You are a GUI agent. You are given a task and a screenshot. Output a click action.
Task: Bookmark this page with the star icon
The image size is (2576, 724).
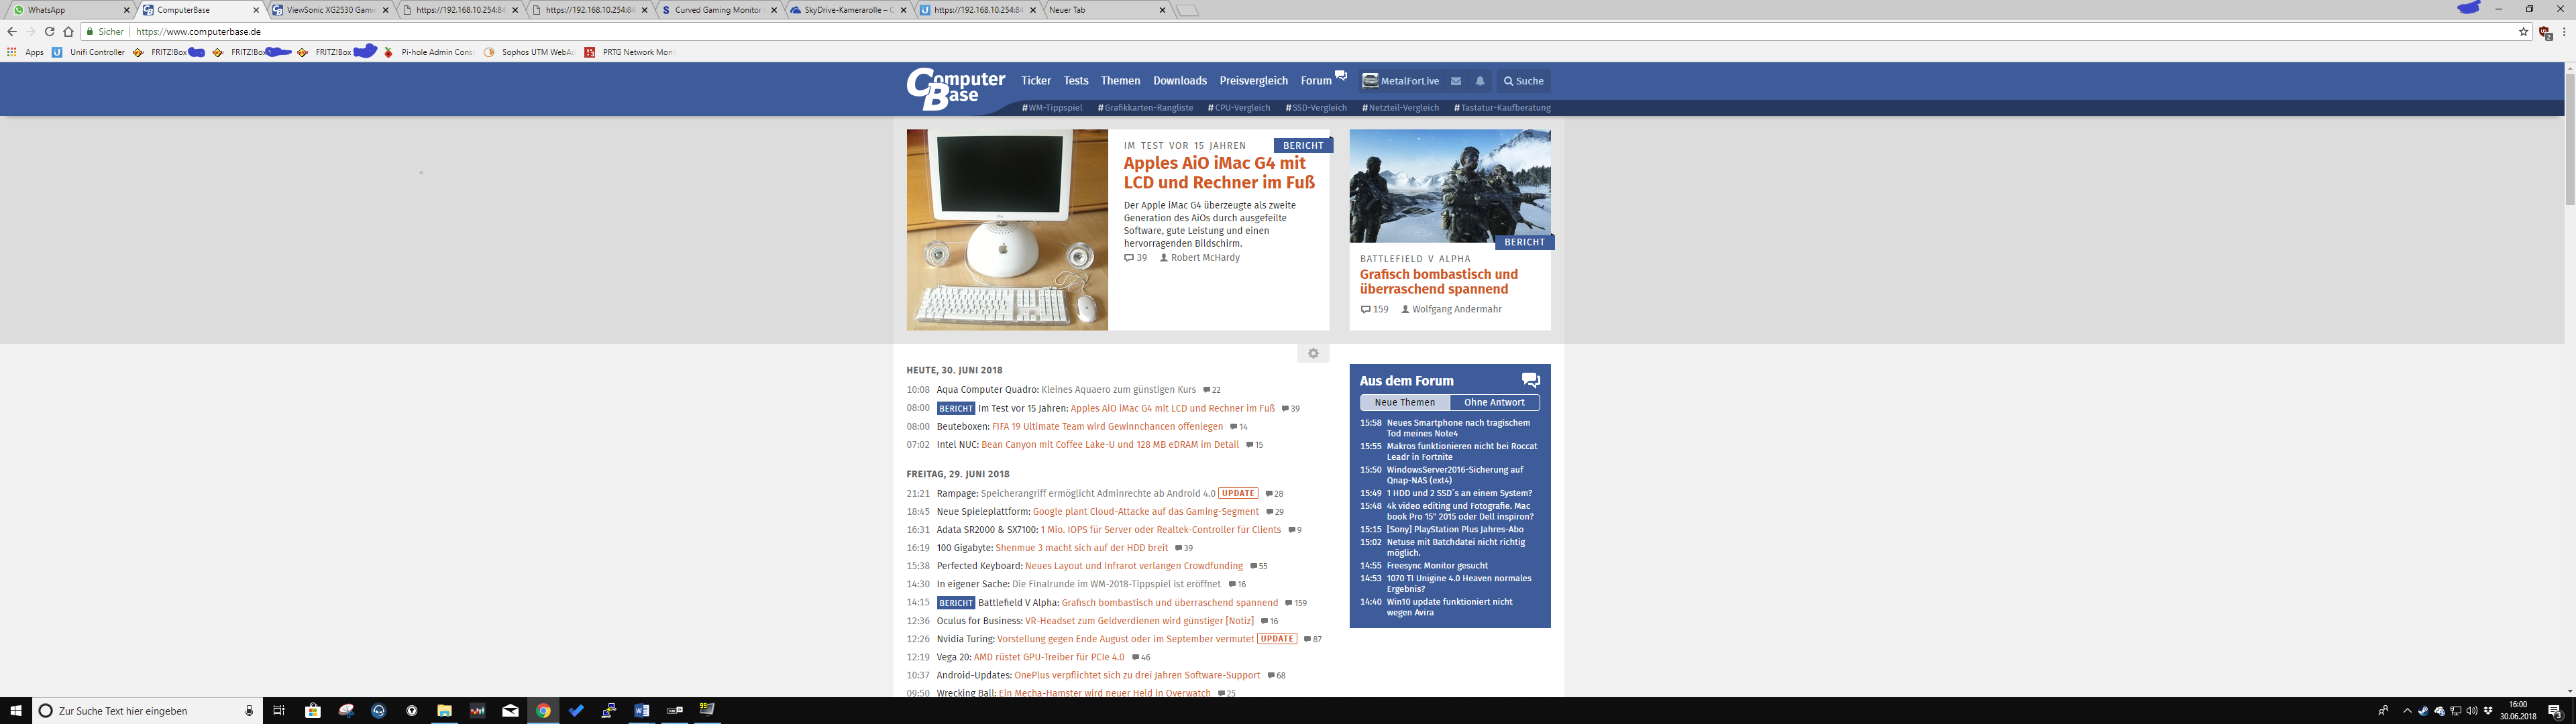pyautogui.click(x=2523, y=32)
